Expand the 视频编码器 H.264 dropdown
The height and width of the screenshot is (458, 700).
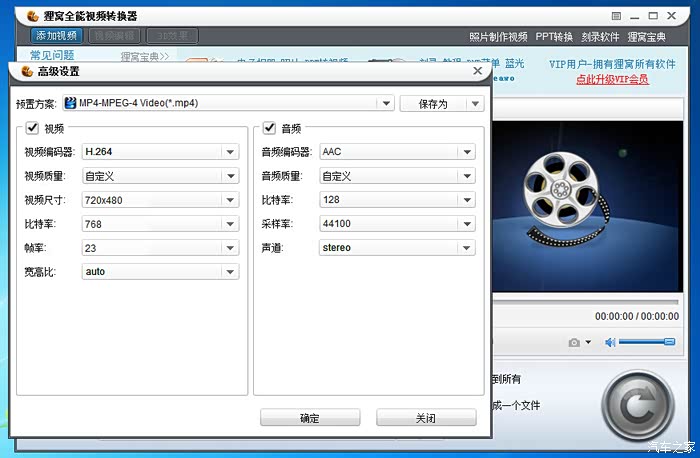pyautogui.click(x=230, y=152)
